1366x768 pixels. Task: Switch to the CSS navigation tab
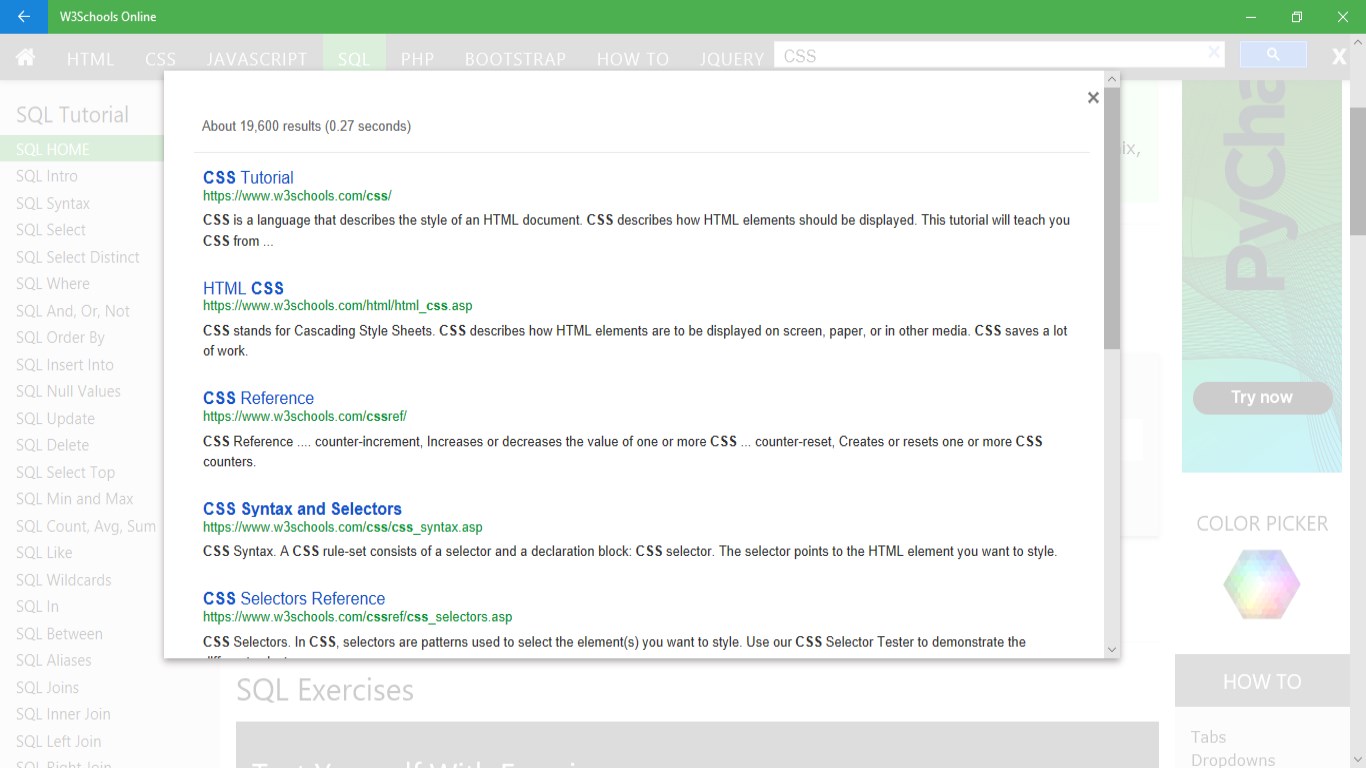[x=160, y=59]
